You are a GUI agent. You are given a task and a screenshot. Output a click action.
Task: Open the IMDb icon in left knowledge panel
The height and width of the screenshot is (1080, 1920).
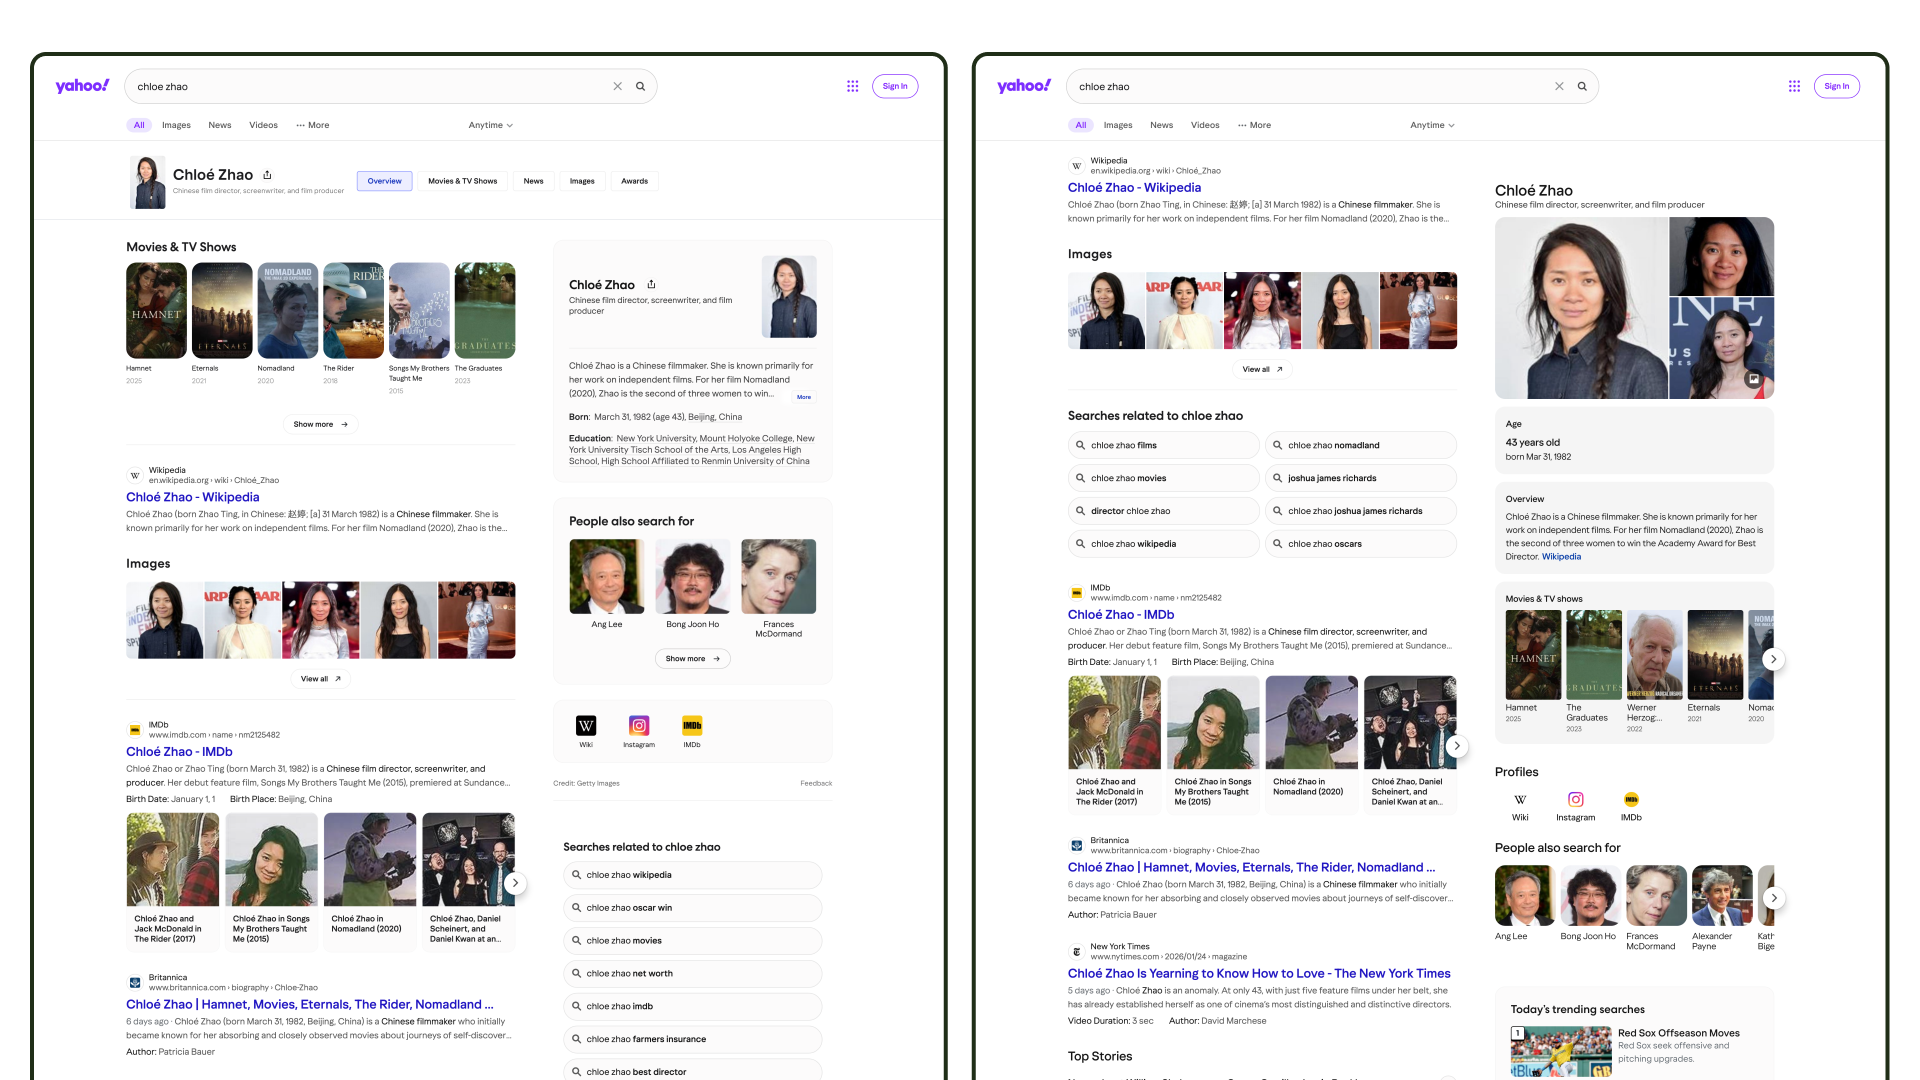tap(691, 726)
